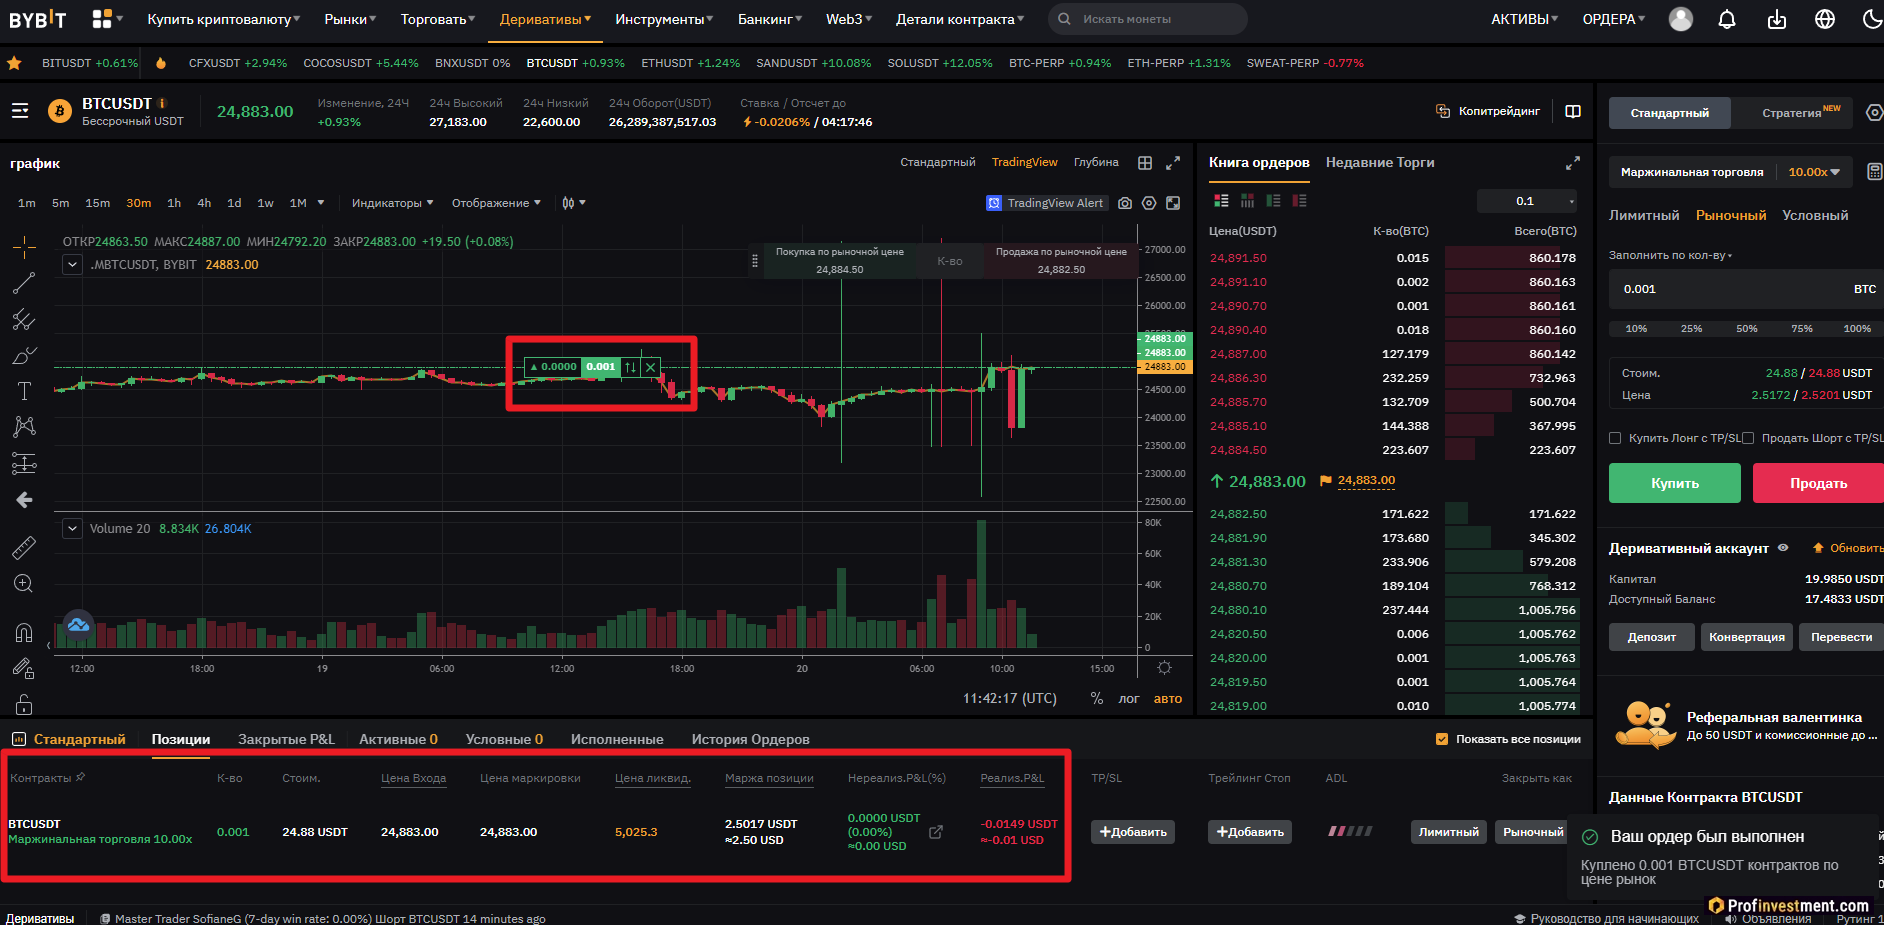Image resolution: width=1884 pixels, height=925 pixels.
Task: Toggle the magnet mode icon
Action: pyautogui.click(x=24, y=632)
